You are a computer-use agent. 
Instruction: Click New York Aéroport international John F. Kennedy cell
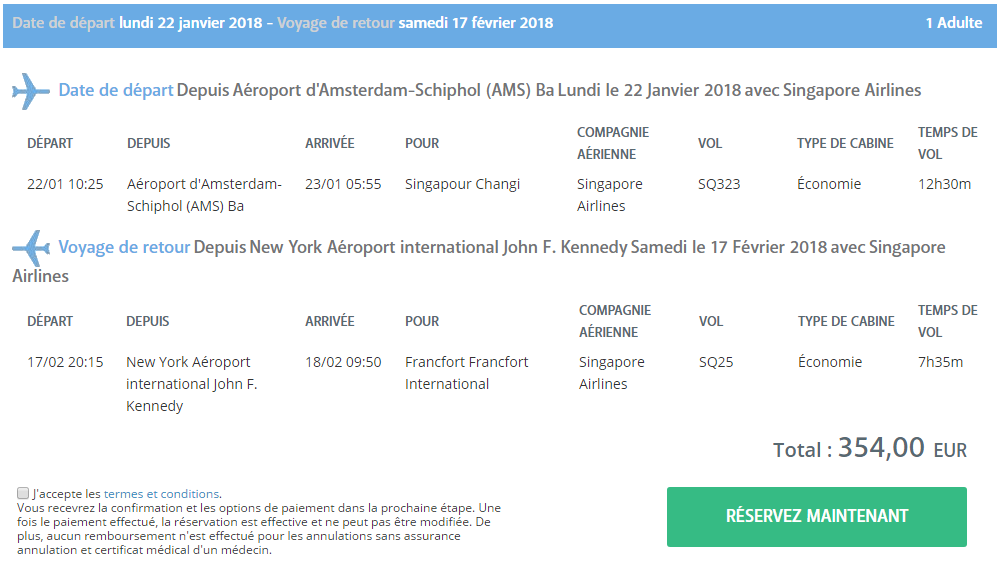point(191,384)
